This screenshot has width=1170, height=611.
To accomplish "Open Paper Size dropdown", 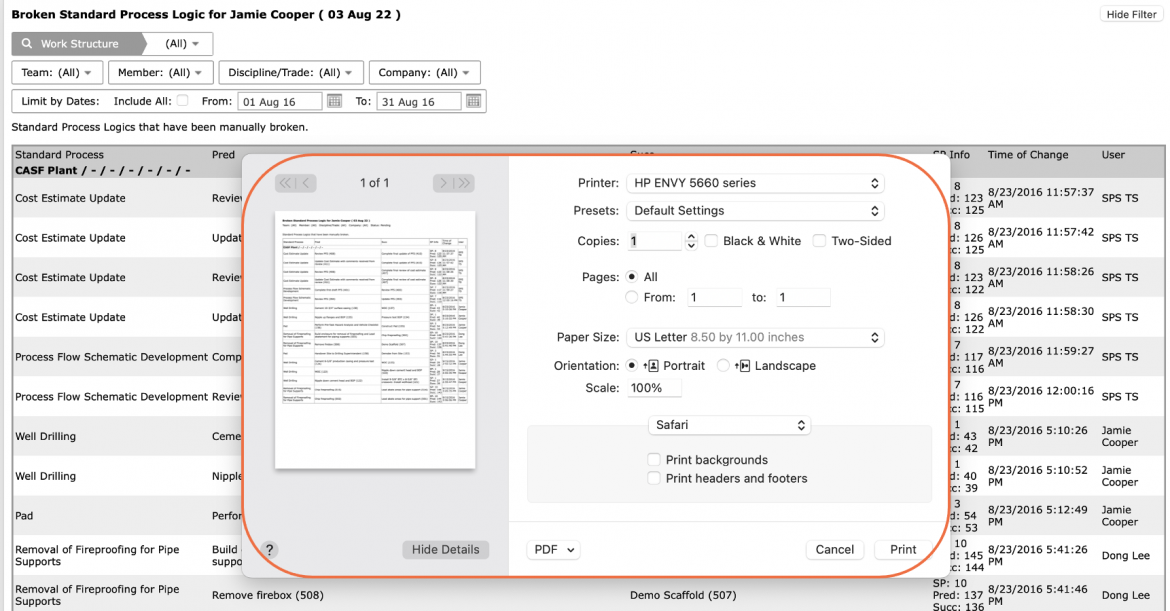I will pos(755,337).
